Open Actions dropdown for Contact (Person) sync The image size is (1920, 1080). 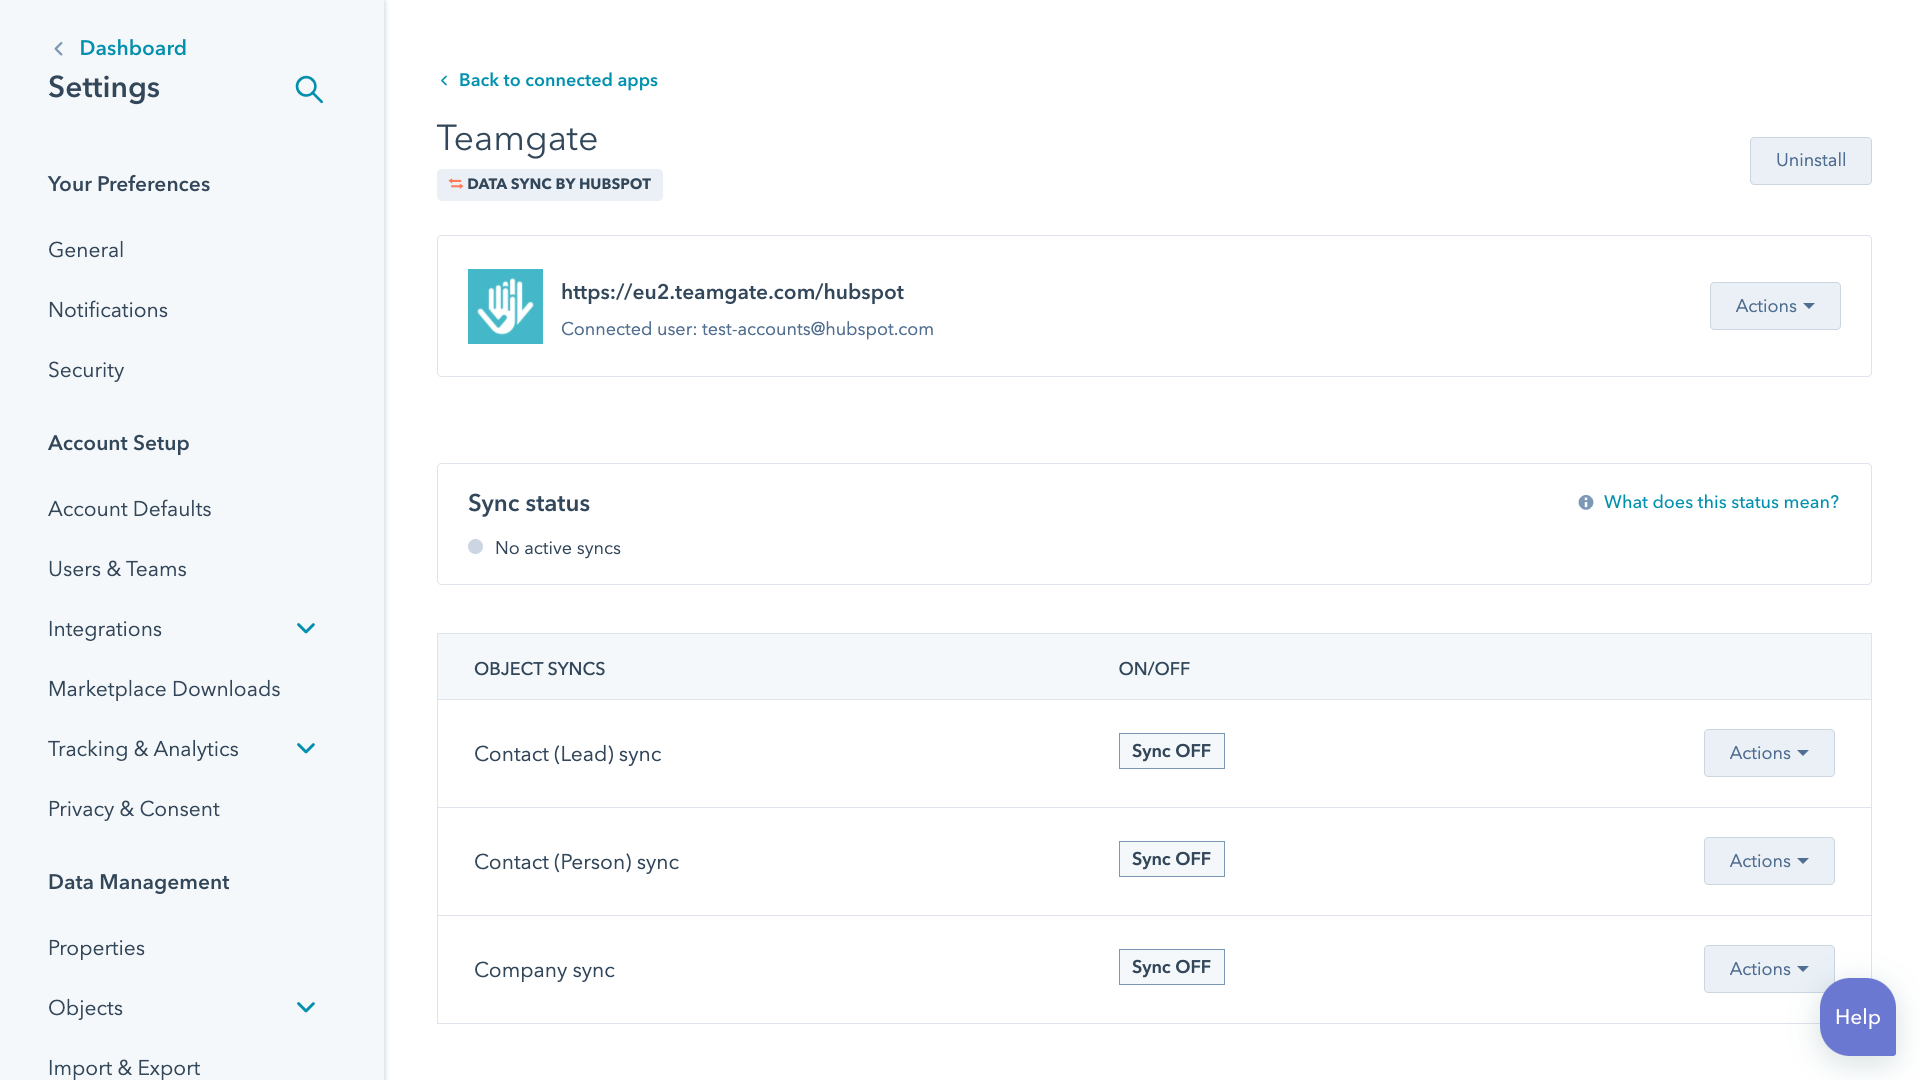[1768, 861]
